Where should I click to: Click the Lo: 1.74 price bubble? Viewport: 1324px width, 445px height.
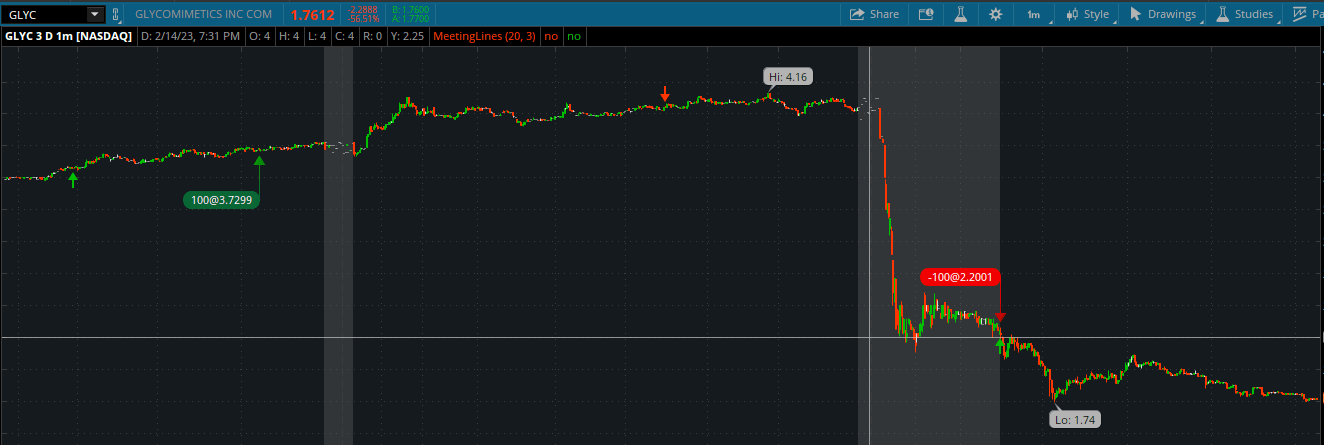(x=1076, y=420)
